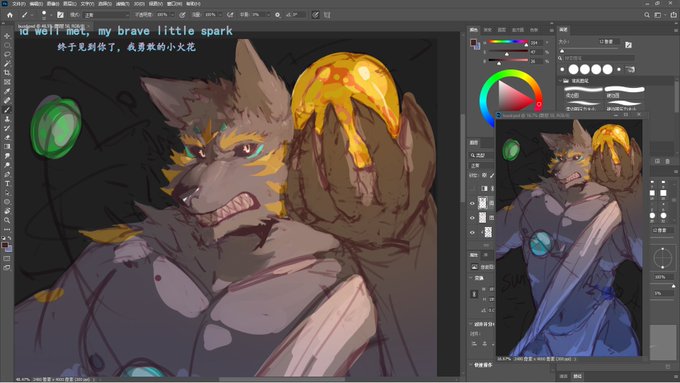Toggle pressure for size icon
Viewport: 680px width, 383px height.
click(315, 15)
